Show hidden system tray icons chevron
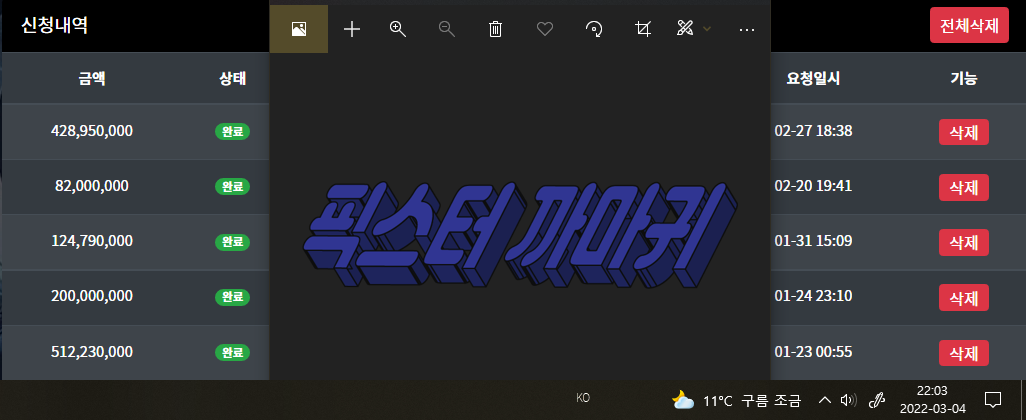 point(824,400)
